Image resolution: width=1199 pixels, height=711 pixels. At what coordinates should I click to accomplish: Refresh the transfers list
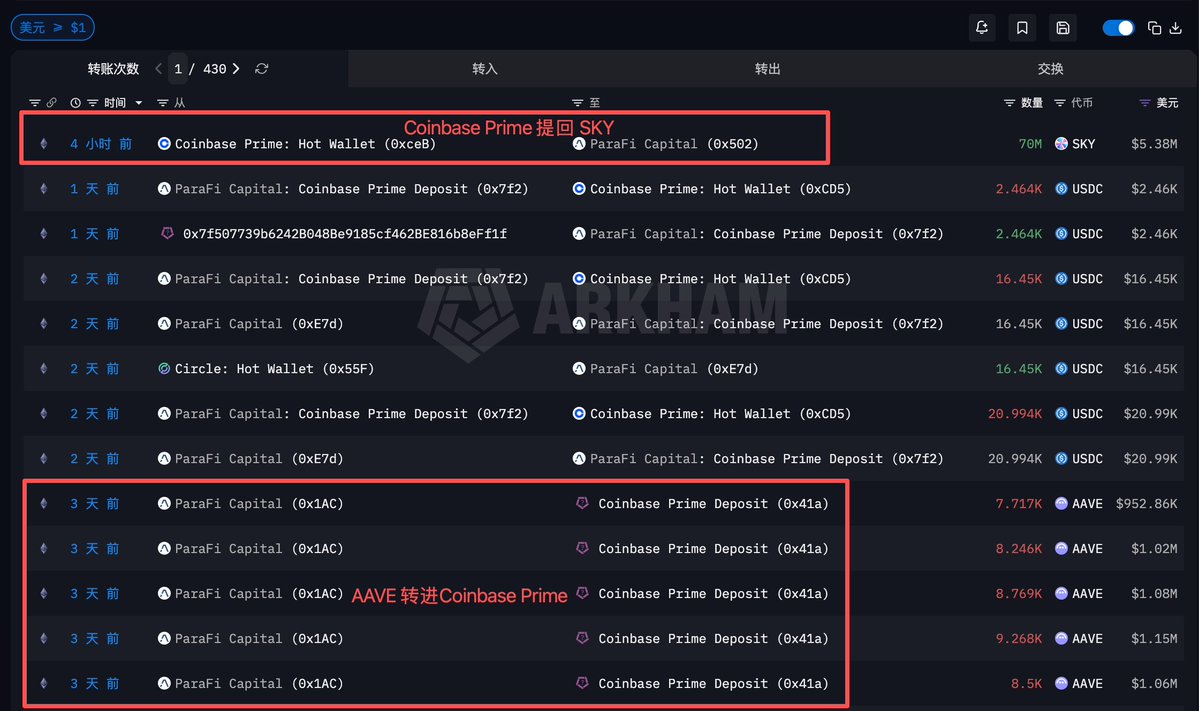pyautogui.click(x=262, y=69)
